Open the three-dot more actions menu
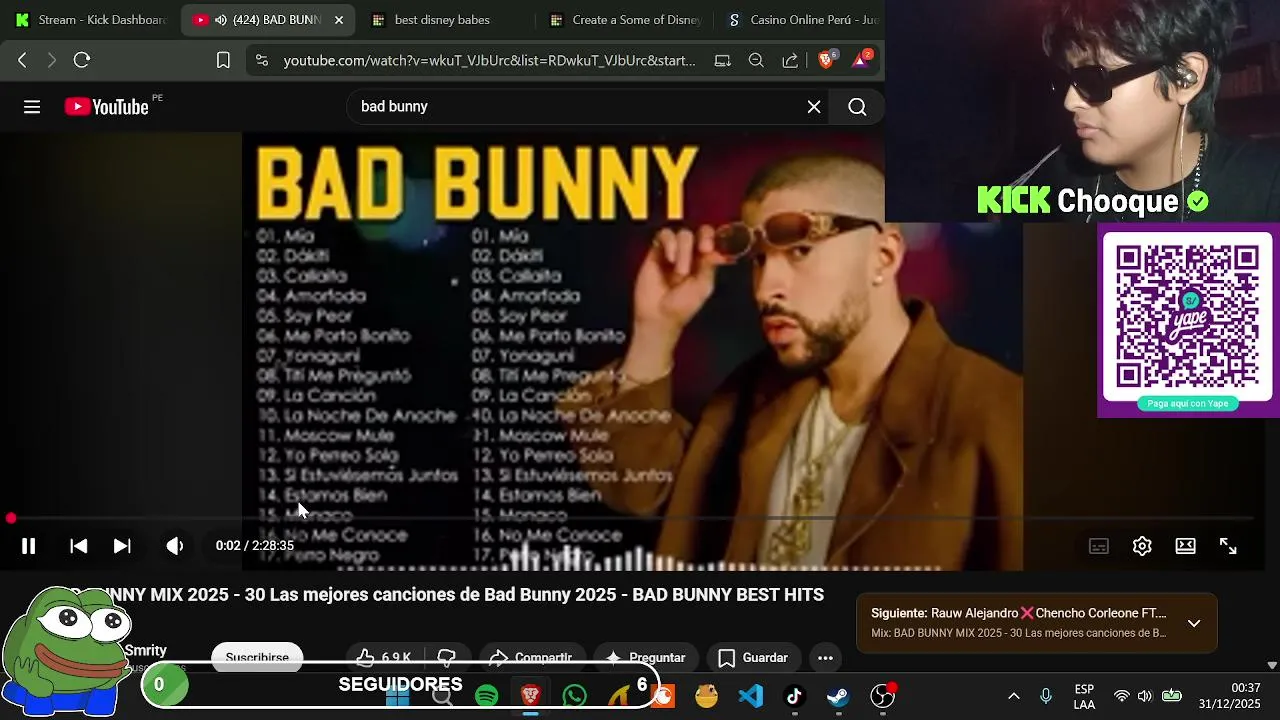 [x=825, y=657]
